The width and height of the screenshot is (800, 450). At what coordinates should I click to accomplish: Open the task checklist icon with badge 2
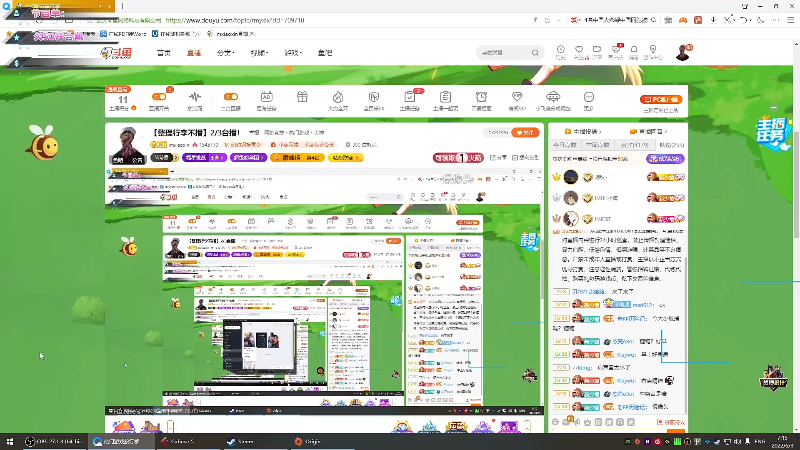click(x=410, y=97)
